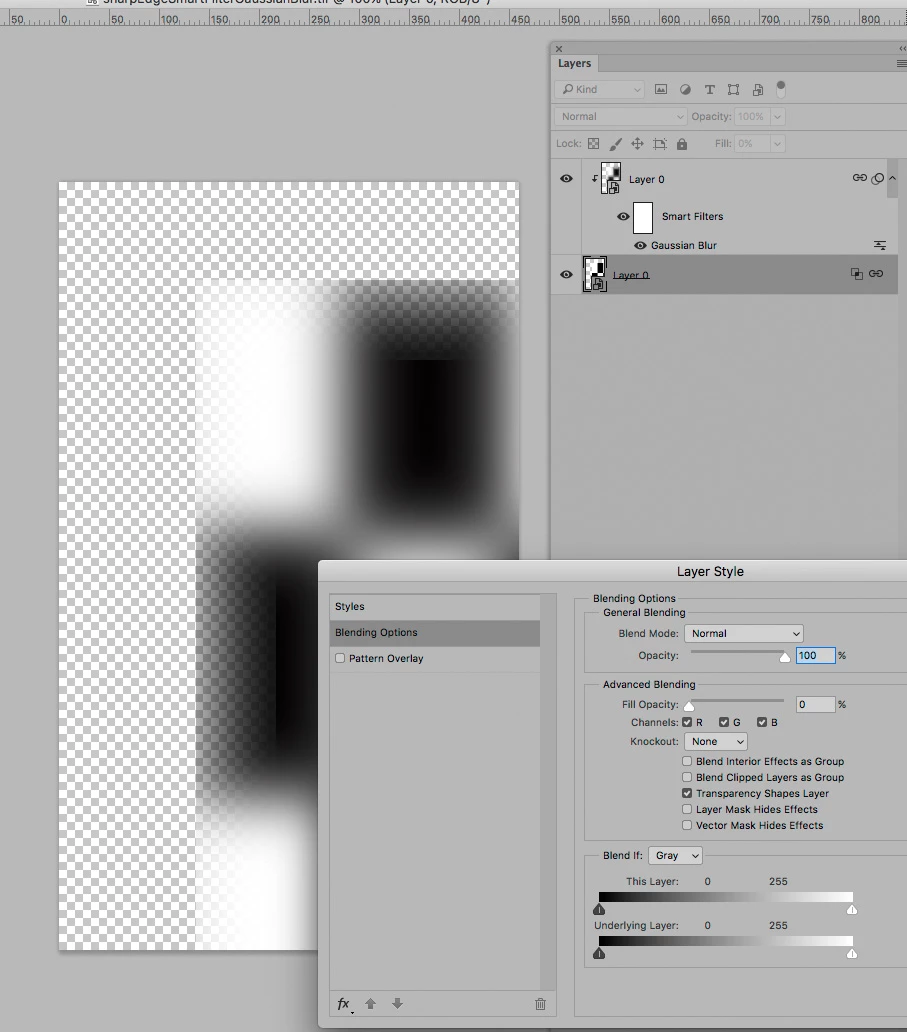
Task: Click the adjustment layer filter icon
Action: pos(685,90)
